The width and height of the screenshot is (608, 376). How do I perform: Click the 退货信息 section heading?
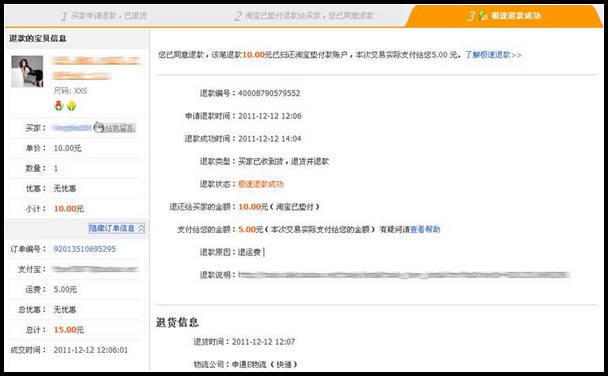pos(177,323)
